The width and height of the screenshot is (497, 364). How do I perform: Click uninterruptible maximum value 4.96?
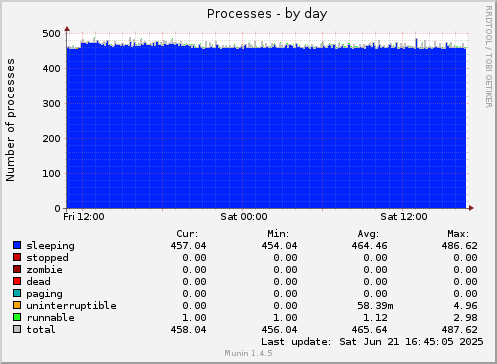(x=465, y=306)
